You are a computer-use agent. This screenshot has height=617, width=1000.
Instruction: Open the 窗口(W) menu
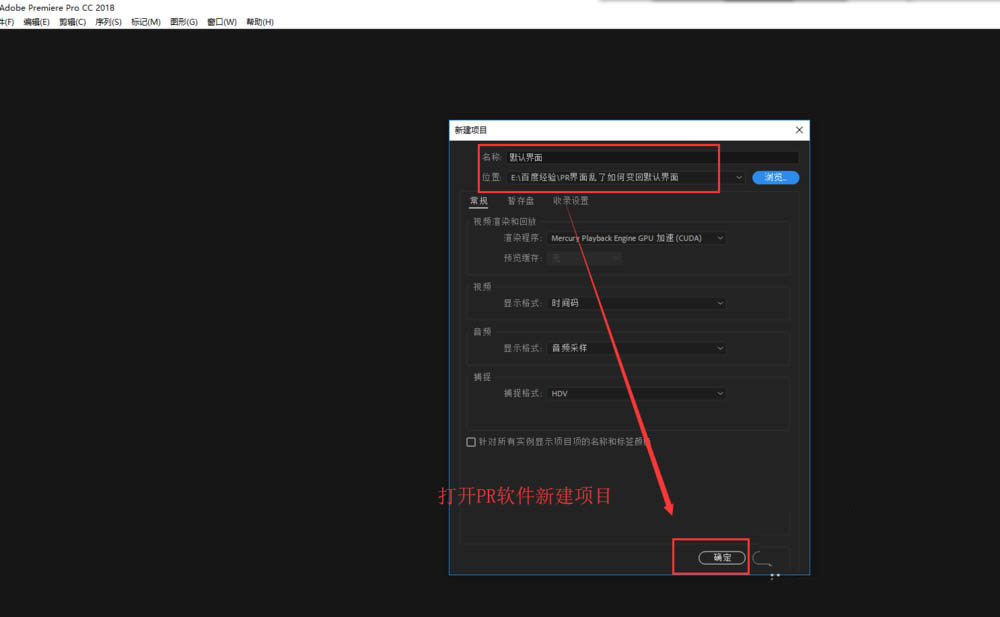[x=222, y=22]
